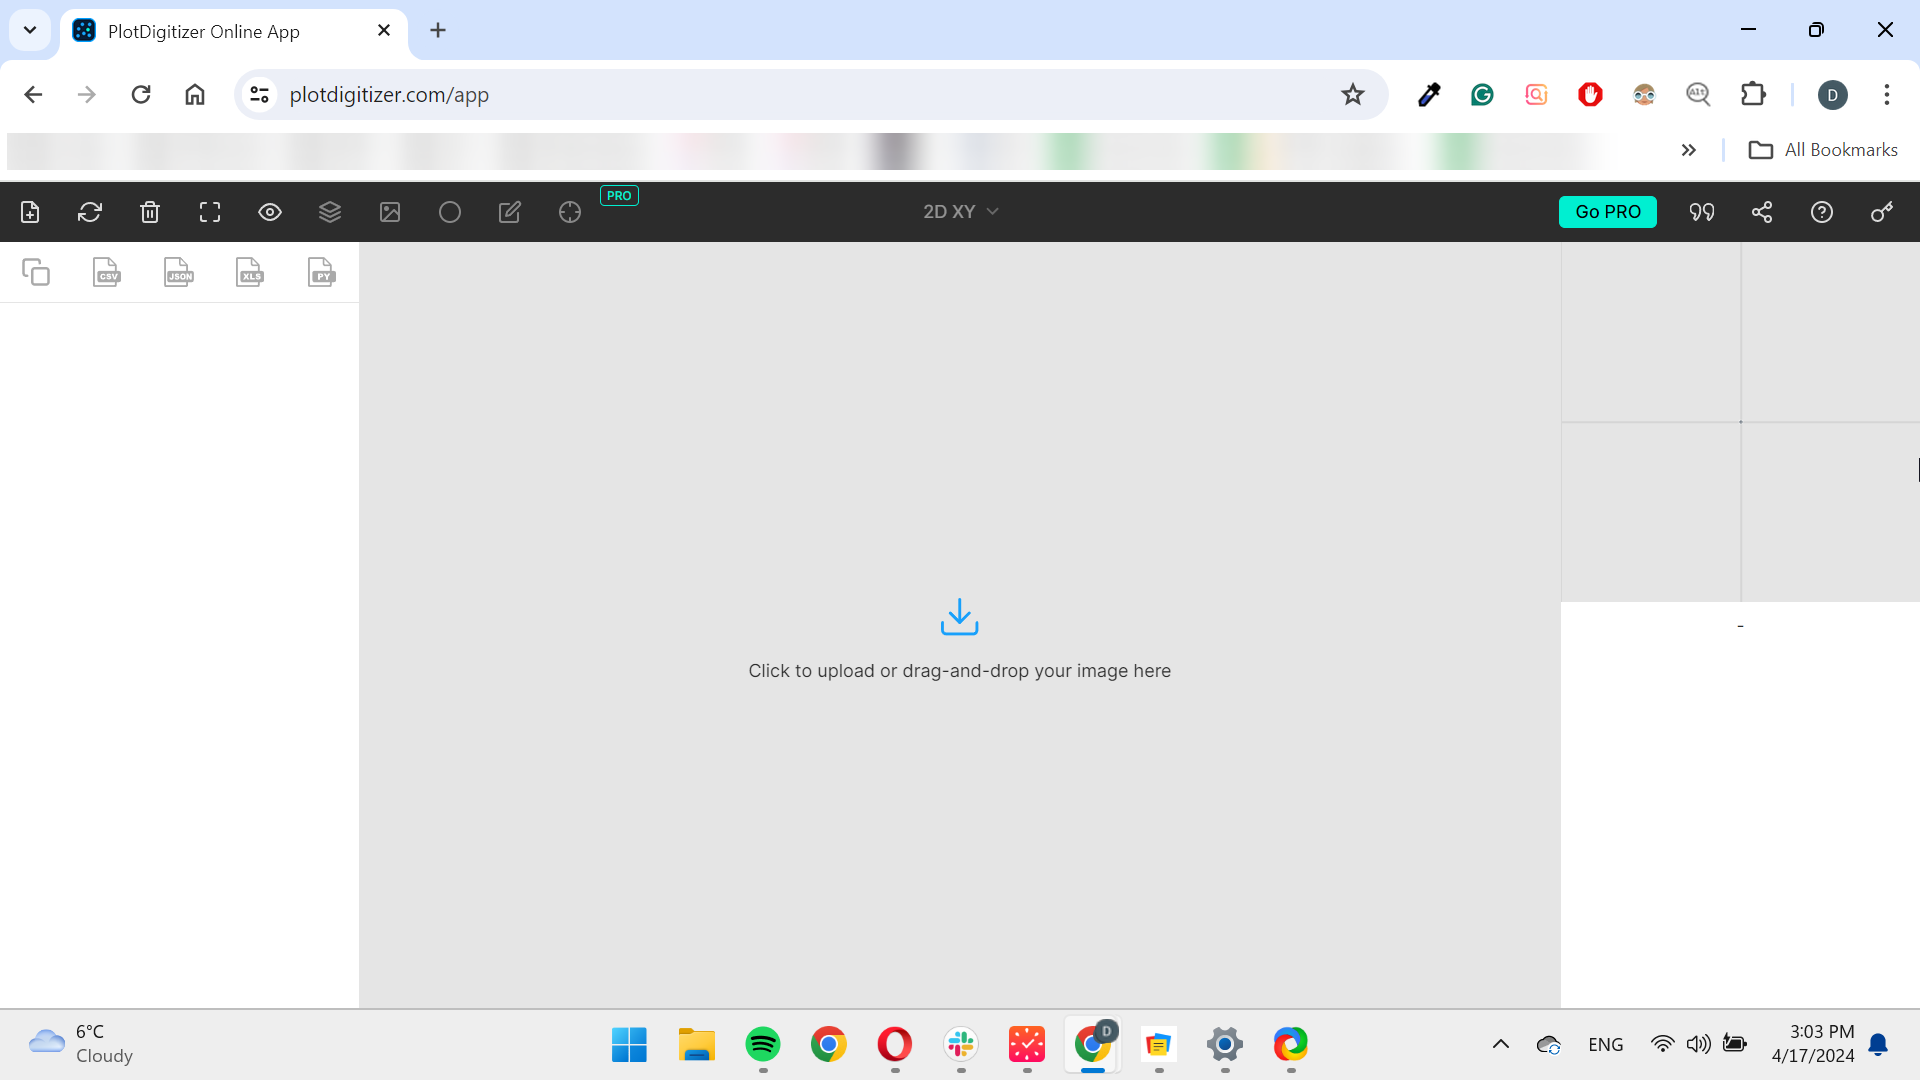Click the share icon in app toolbar
1920x1080 pixels.
pyautogui.click(x=1762, y=212)
